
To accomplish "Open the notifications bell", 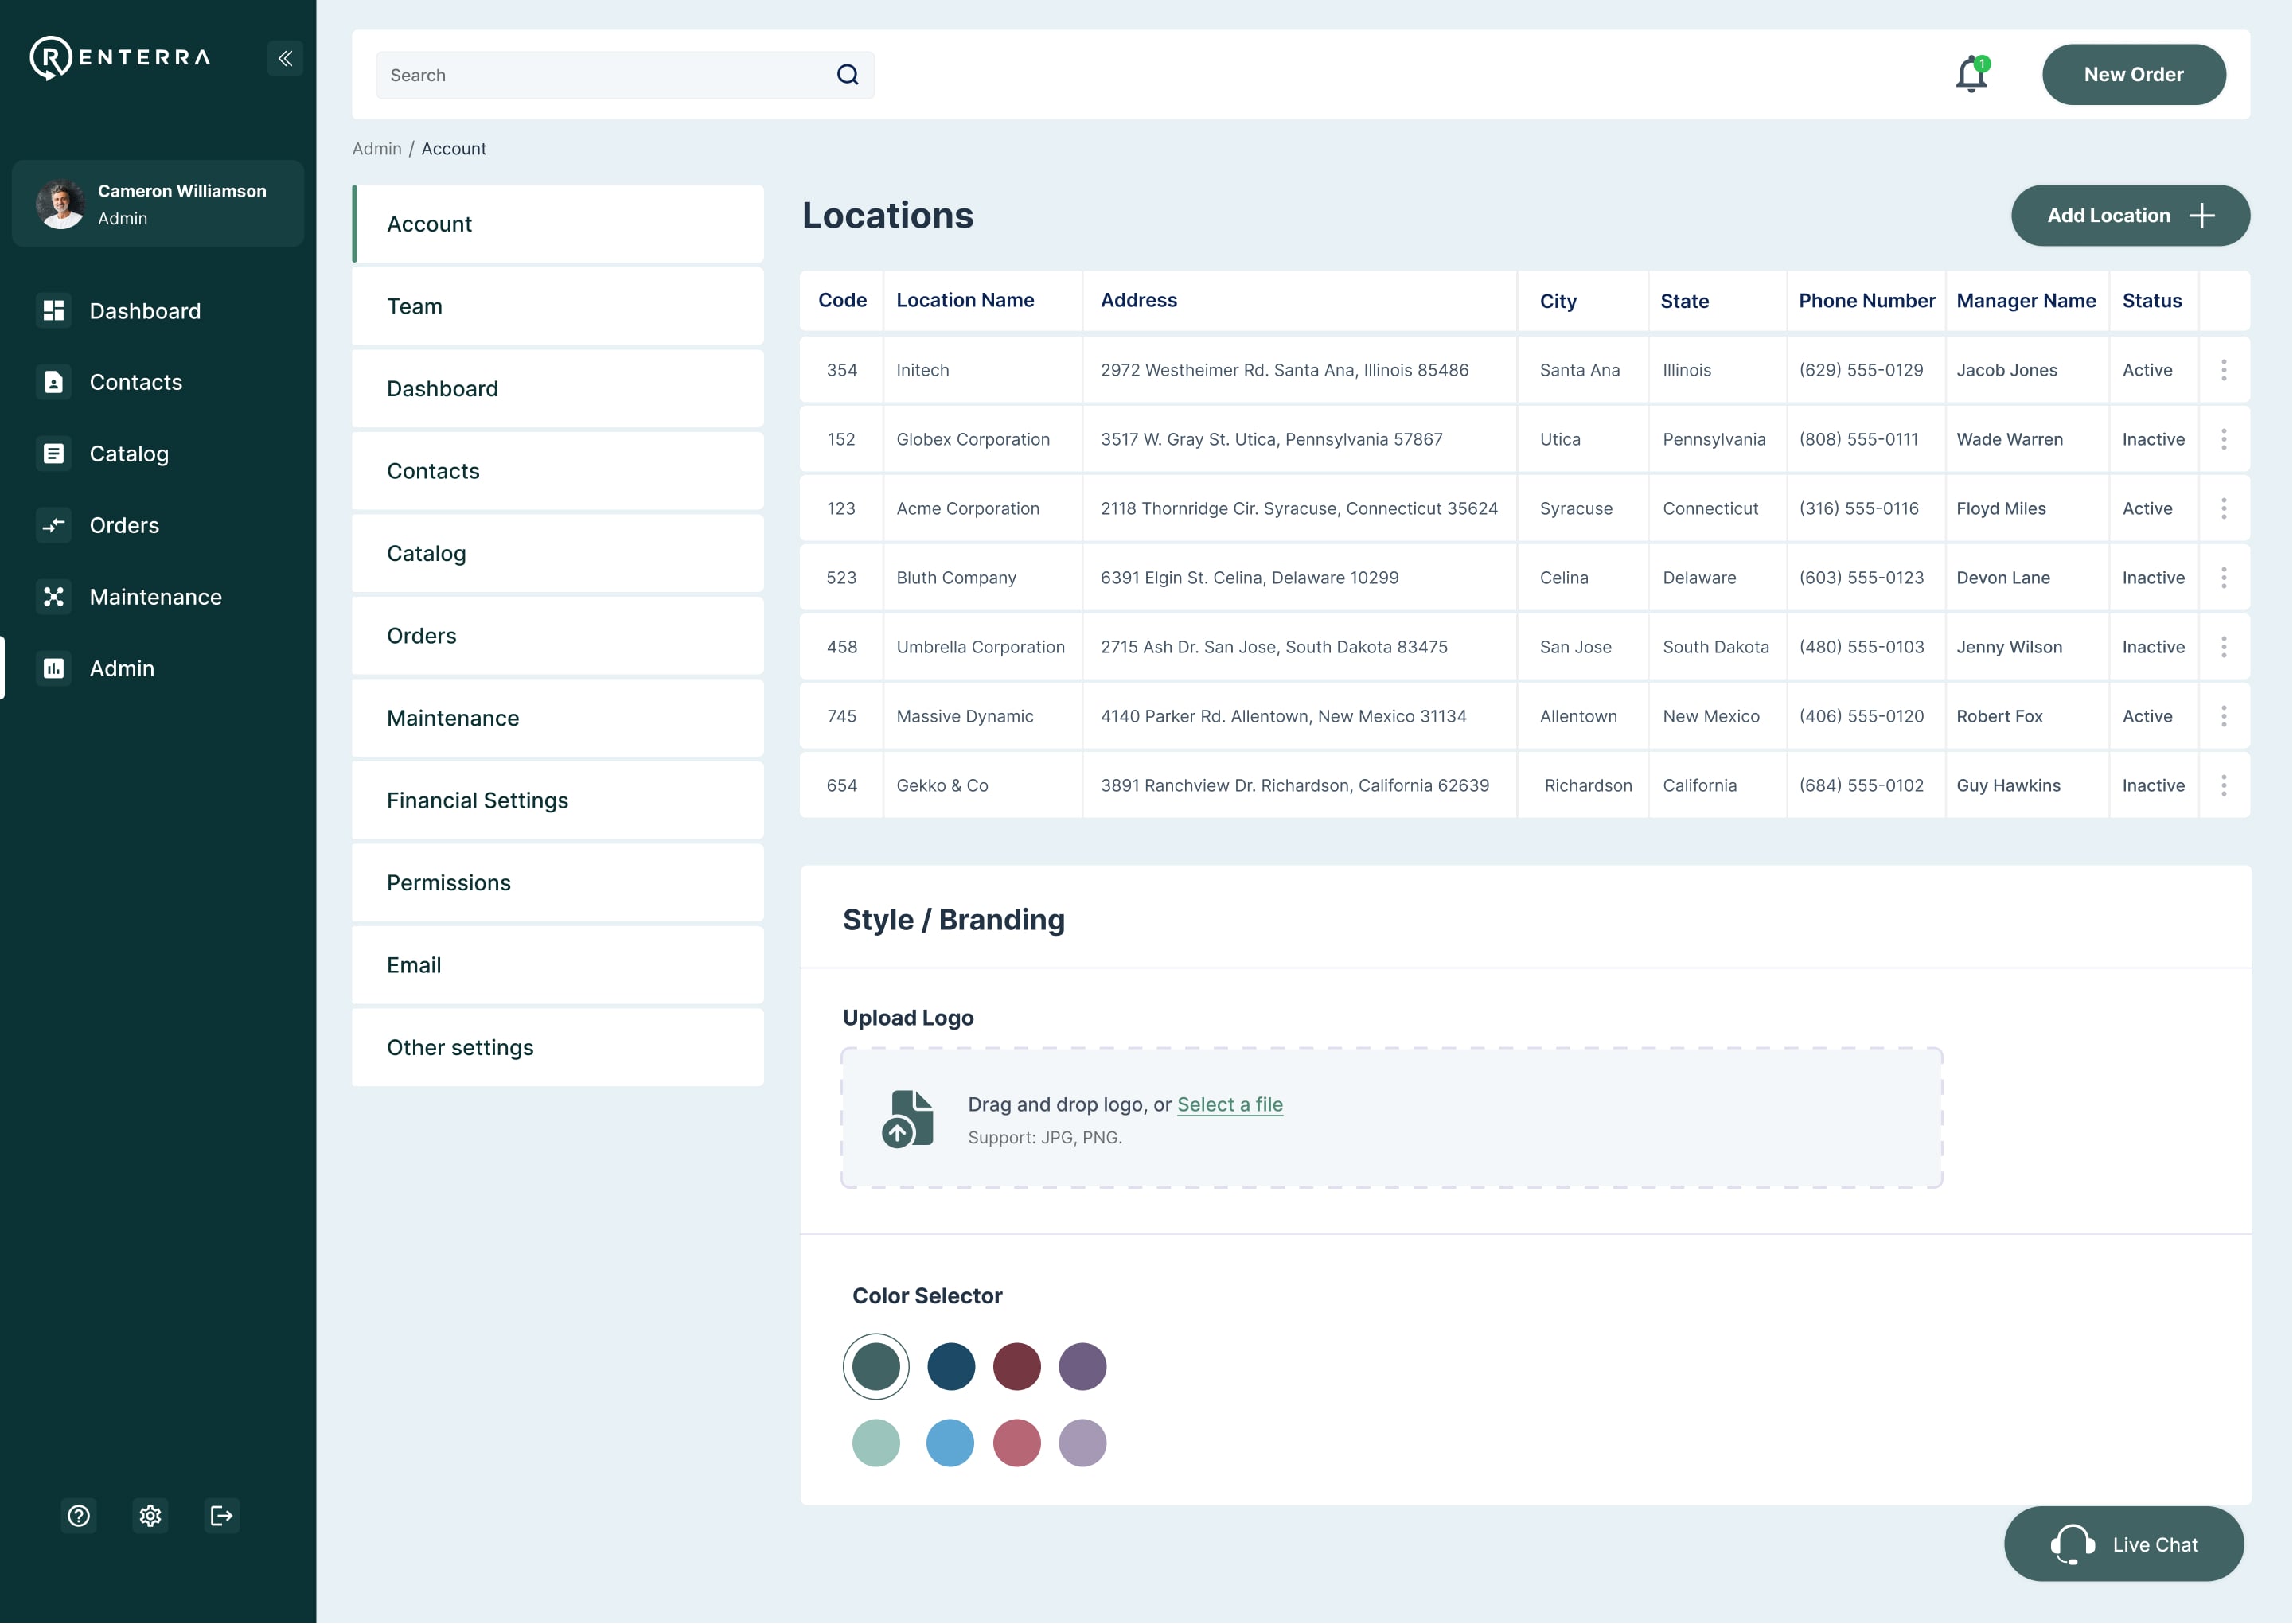I will click(1972, 74).
